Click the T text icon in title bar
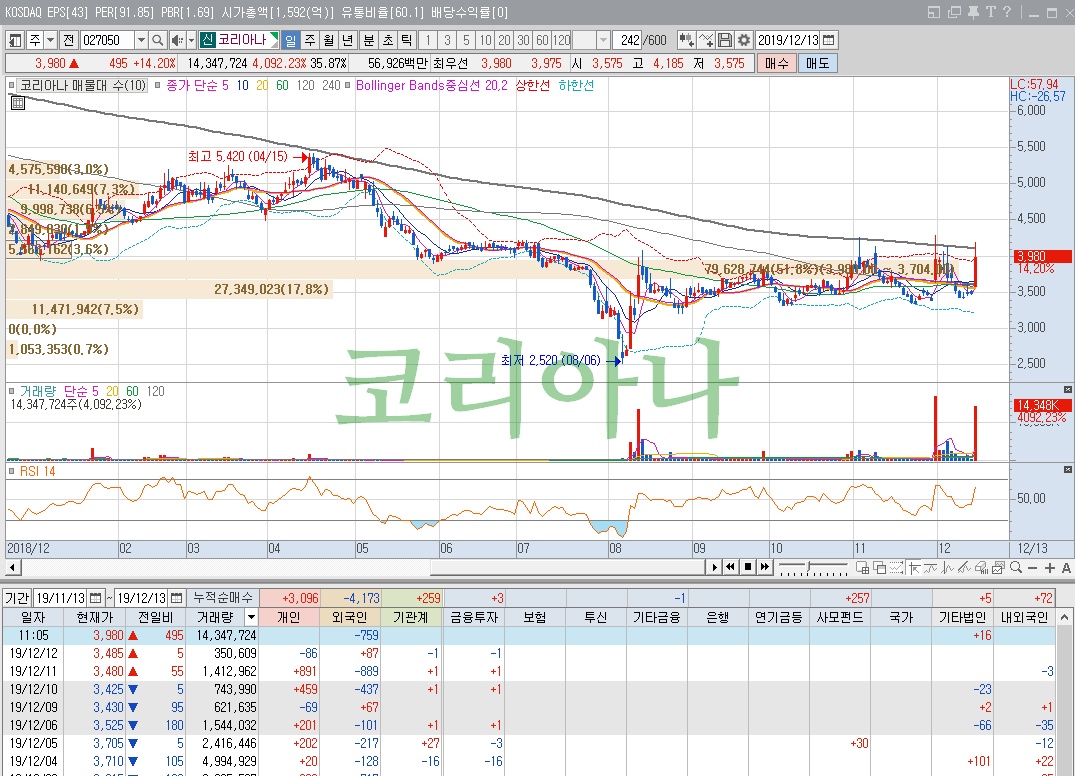Image resolution: width=1075 pixels, height=776 pixels. pos(991,12)
